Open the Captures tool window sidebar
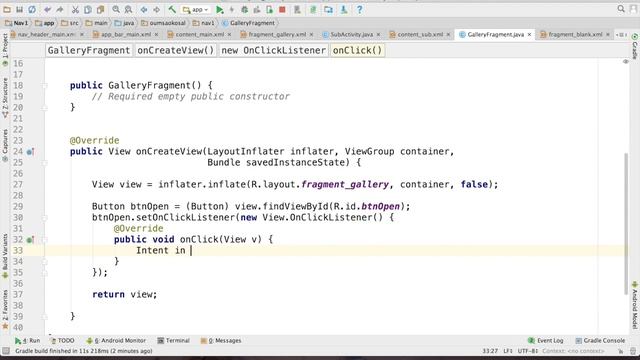 coord(5,145)
